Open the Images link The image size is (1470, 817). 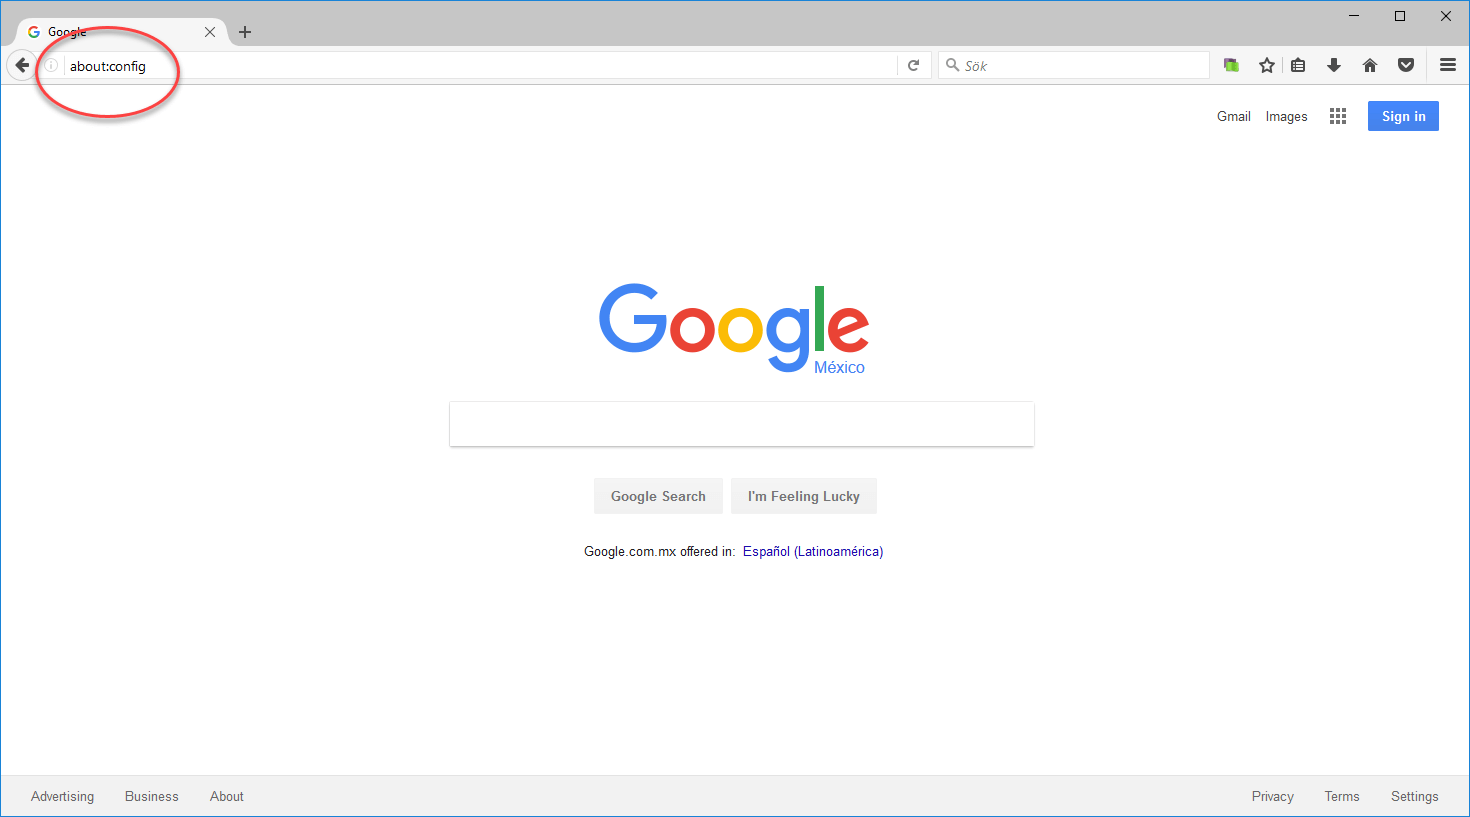click(x=1286, y=116)
